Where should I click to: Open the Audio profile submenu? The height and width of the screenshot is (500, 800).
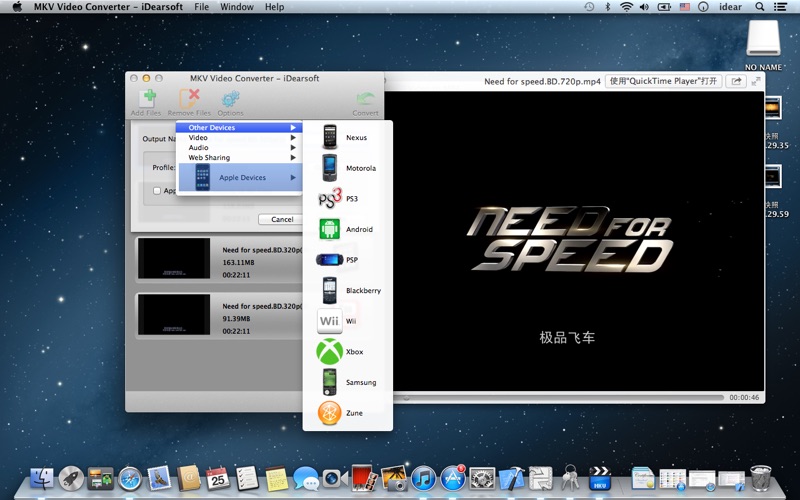[x=239, y=147]
